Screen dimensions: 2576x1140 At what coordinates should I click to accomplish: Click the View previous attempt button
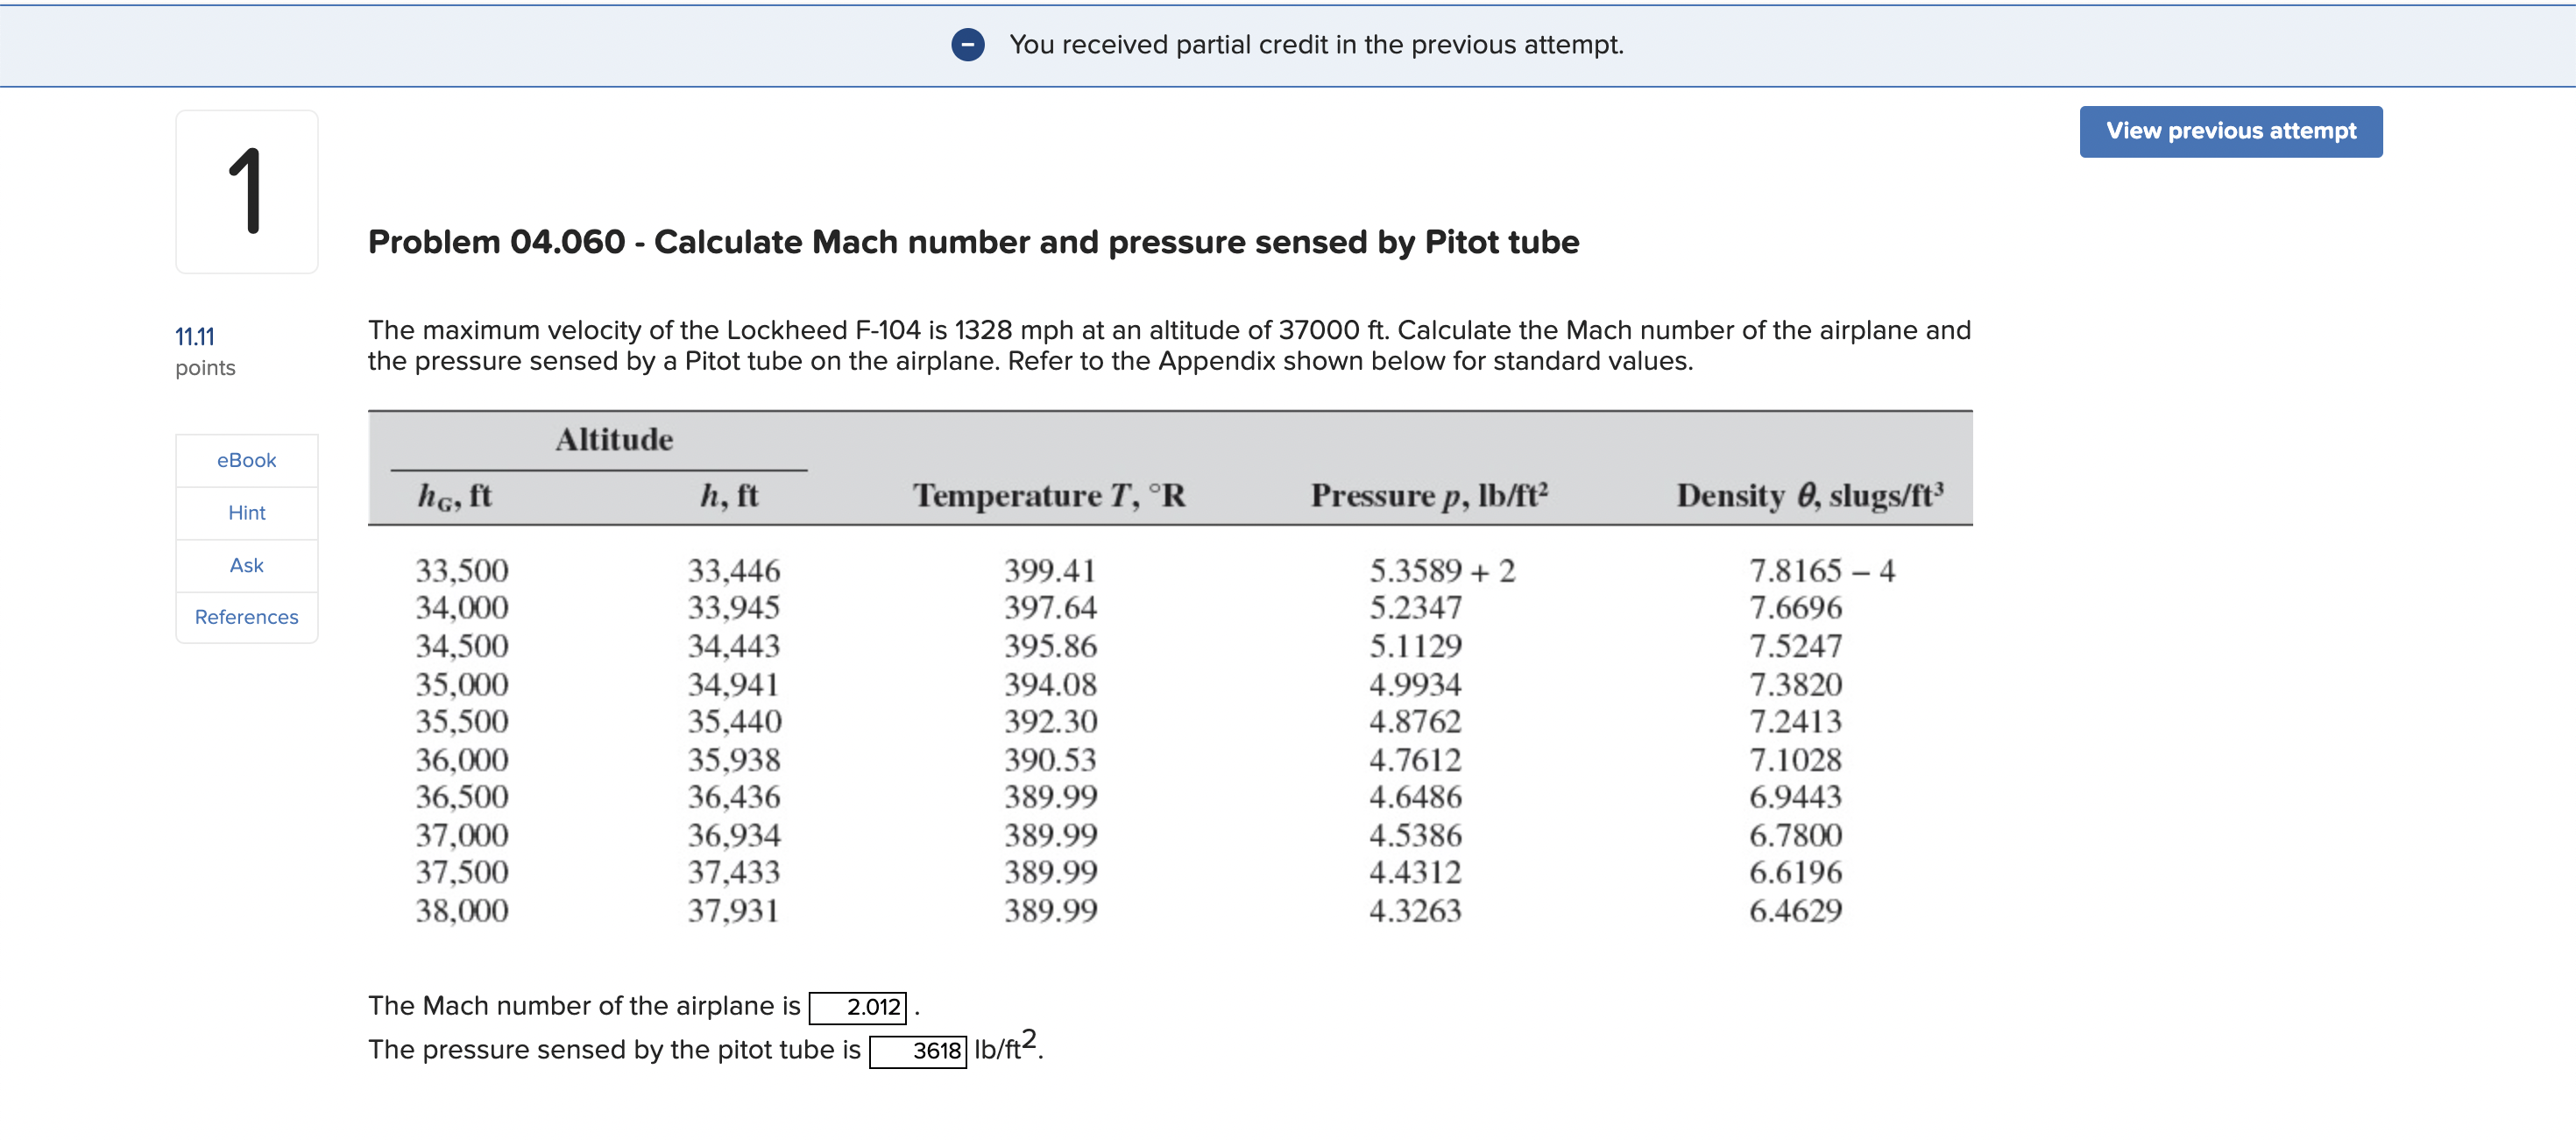[x=2230, y=131]
